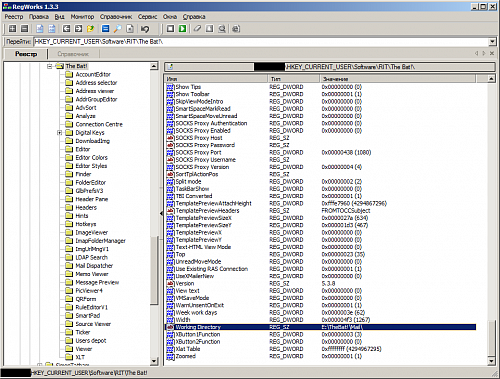This screenshot has width=500, height=379.
Task: Sort by the Значение column header
Action: [398, 79]
